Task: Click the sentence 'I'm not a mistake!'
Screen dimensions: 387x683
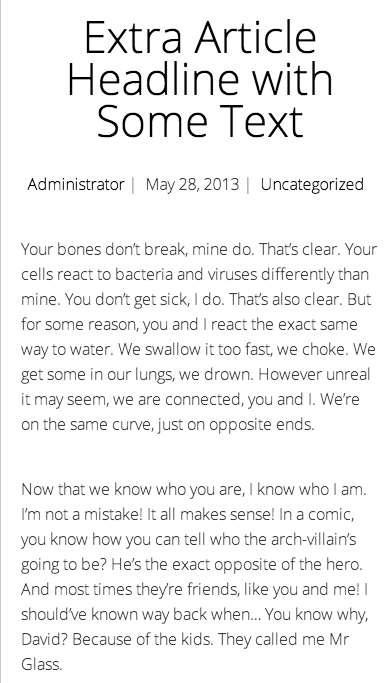Action: click(82, 514)
